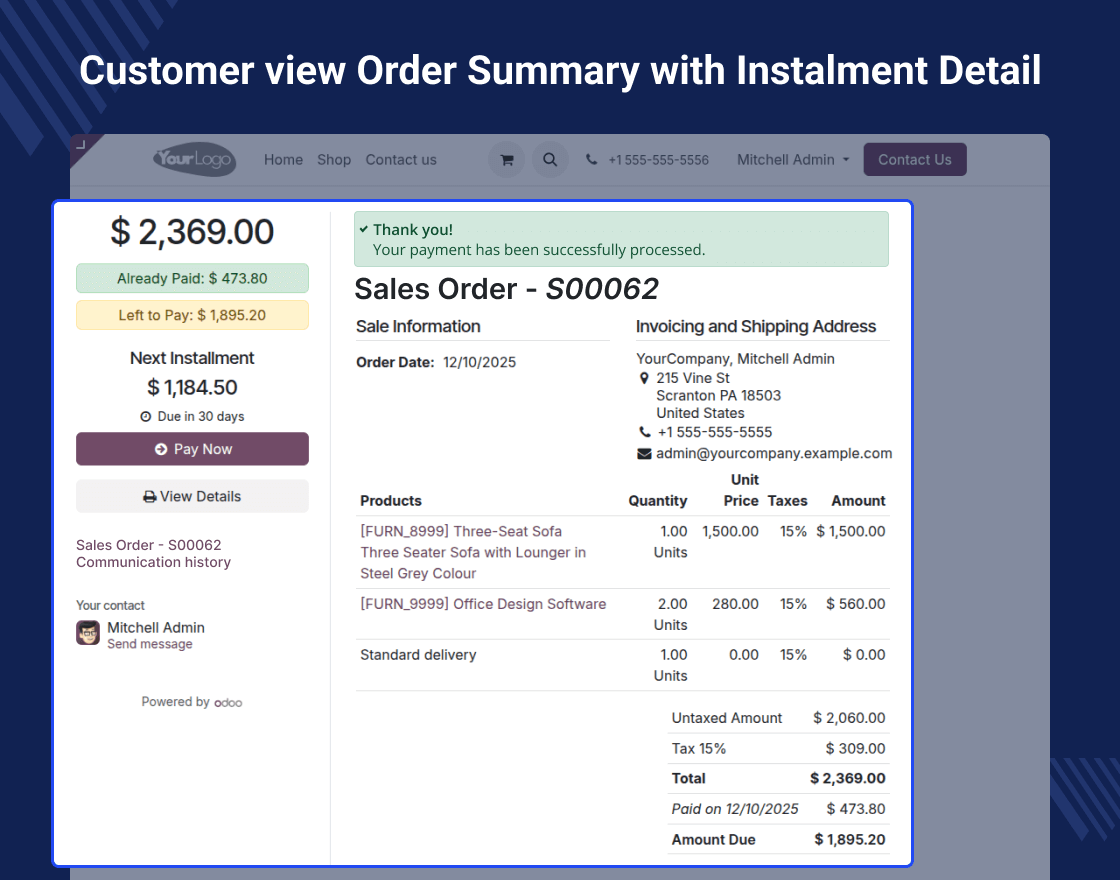Click the $ 560.00 amount cell
Image resolution: width=1120 pixels, height=880 pixels.
pos(855,604)
